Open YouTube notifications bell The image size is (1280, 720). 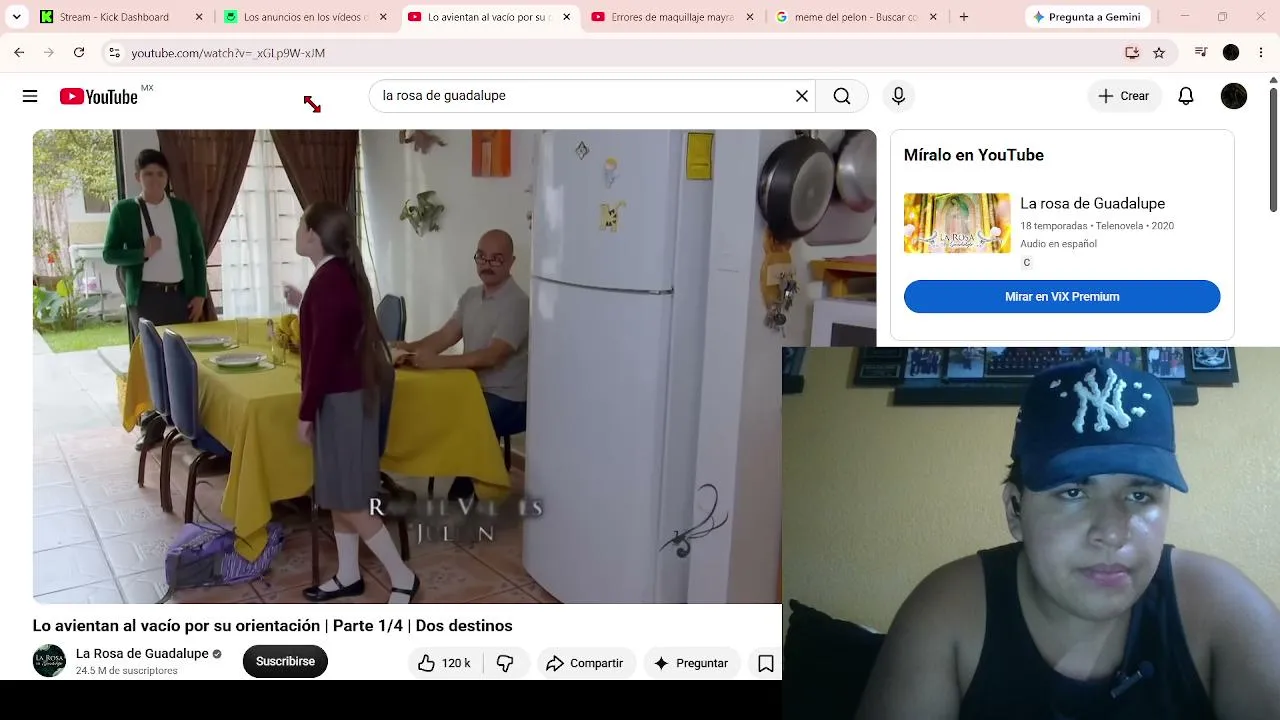pyautogui.click(x=1186, y=96)
